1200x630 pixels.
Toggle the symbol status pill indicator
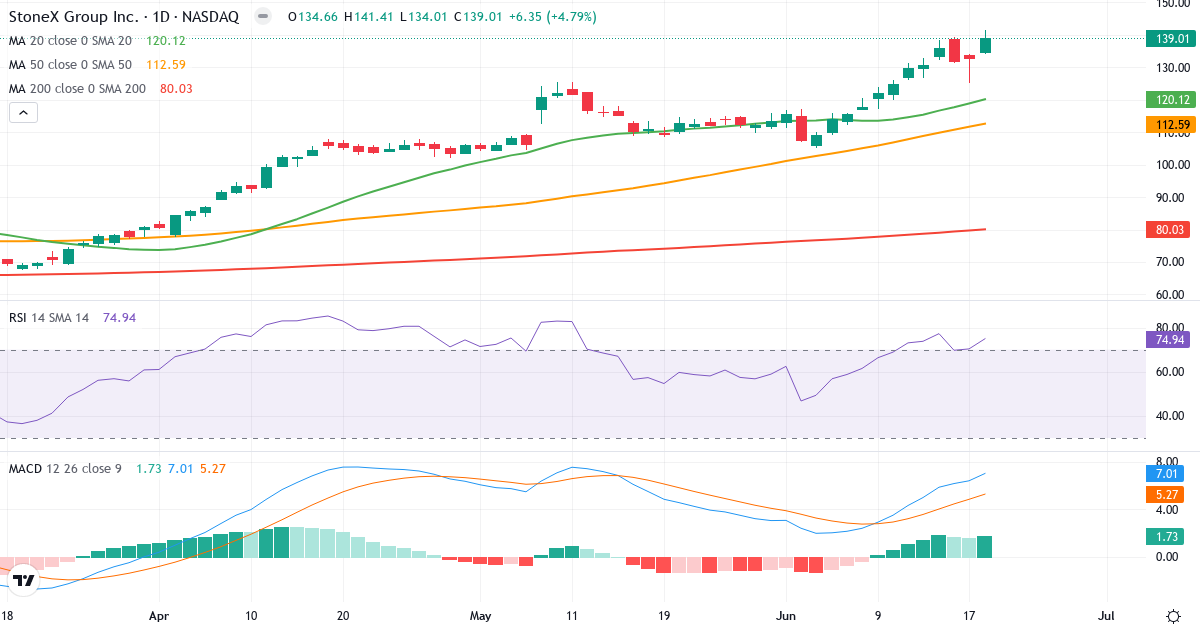pyautogui.click(x=262, y=17)
